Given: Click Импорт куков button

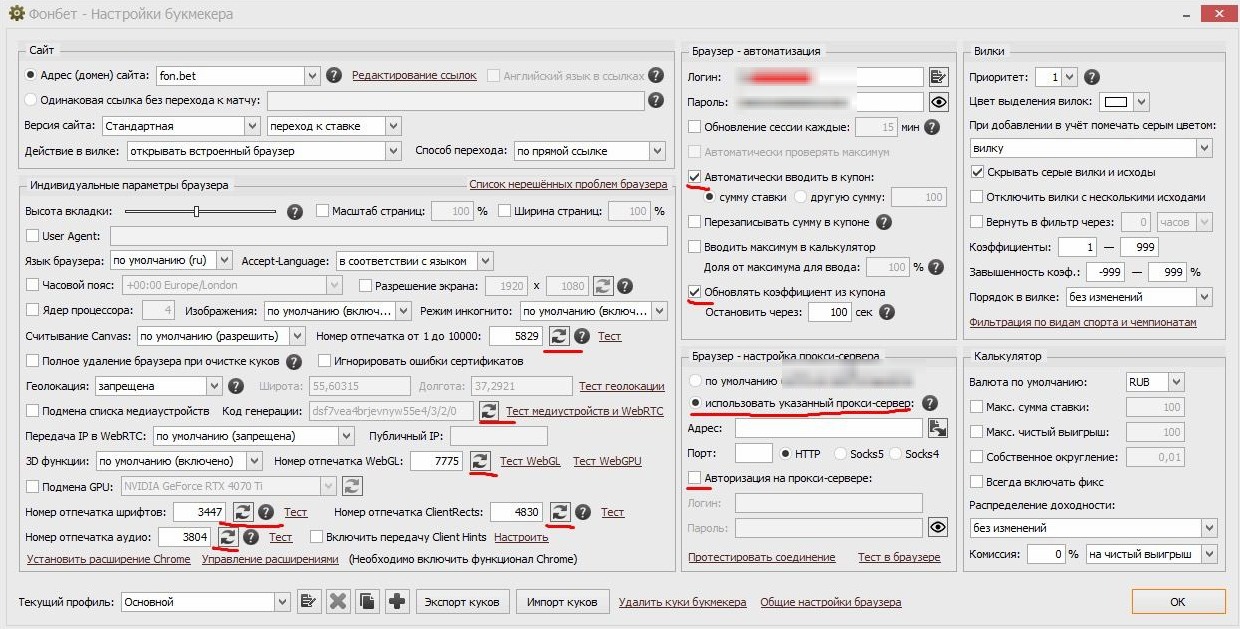Looking at the screenshot, I should [x=562, y=602].
